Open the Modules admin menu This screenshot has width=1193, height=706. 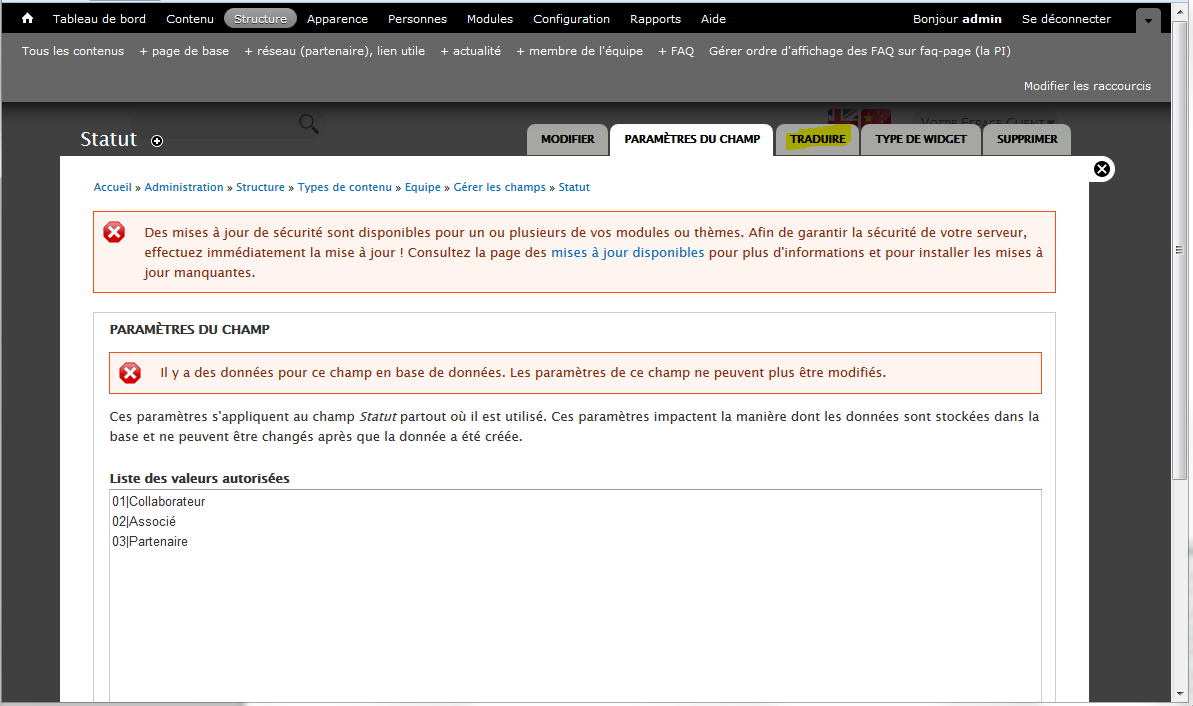click(490, 19)
